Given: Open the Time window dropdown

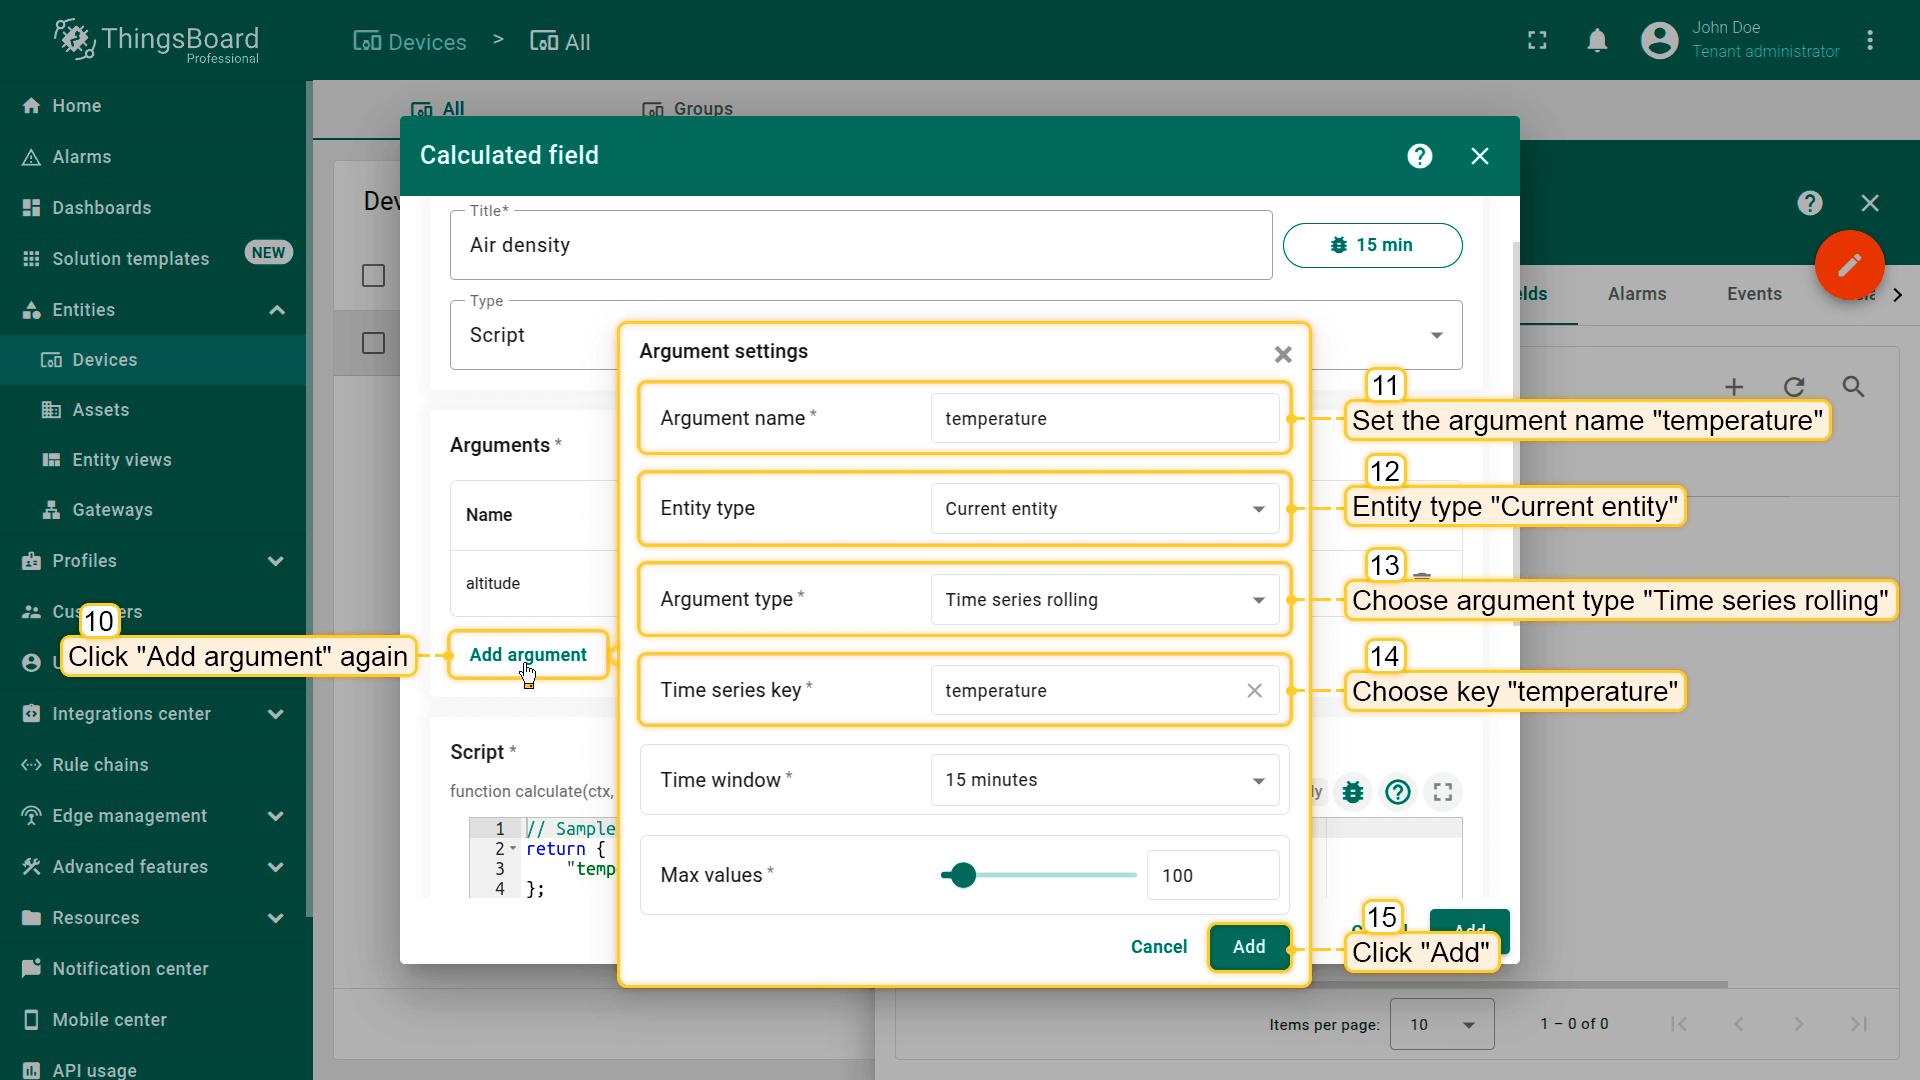Looking at the screenshot, I should coord(1104,780).
